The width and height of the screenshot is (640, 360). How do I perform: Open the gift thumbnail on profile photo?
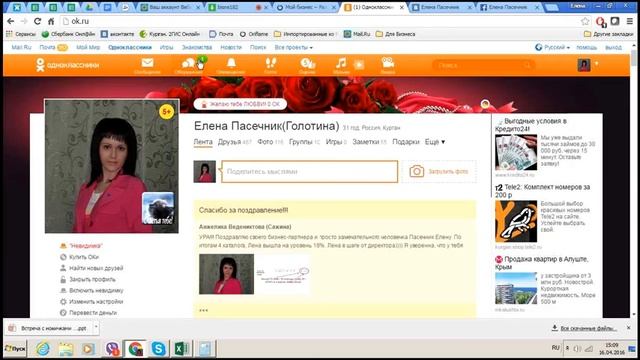coord(158,209)
